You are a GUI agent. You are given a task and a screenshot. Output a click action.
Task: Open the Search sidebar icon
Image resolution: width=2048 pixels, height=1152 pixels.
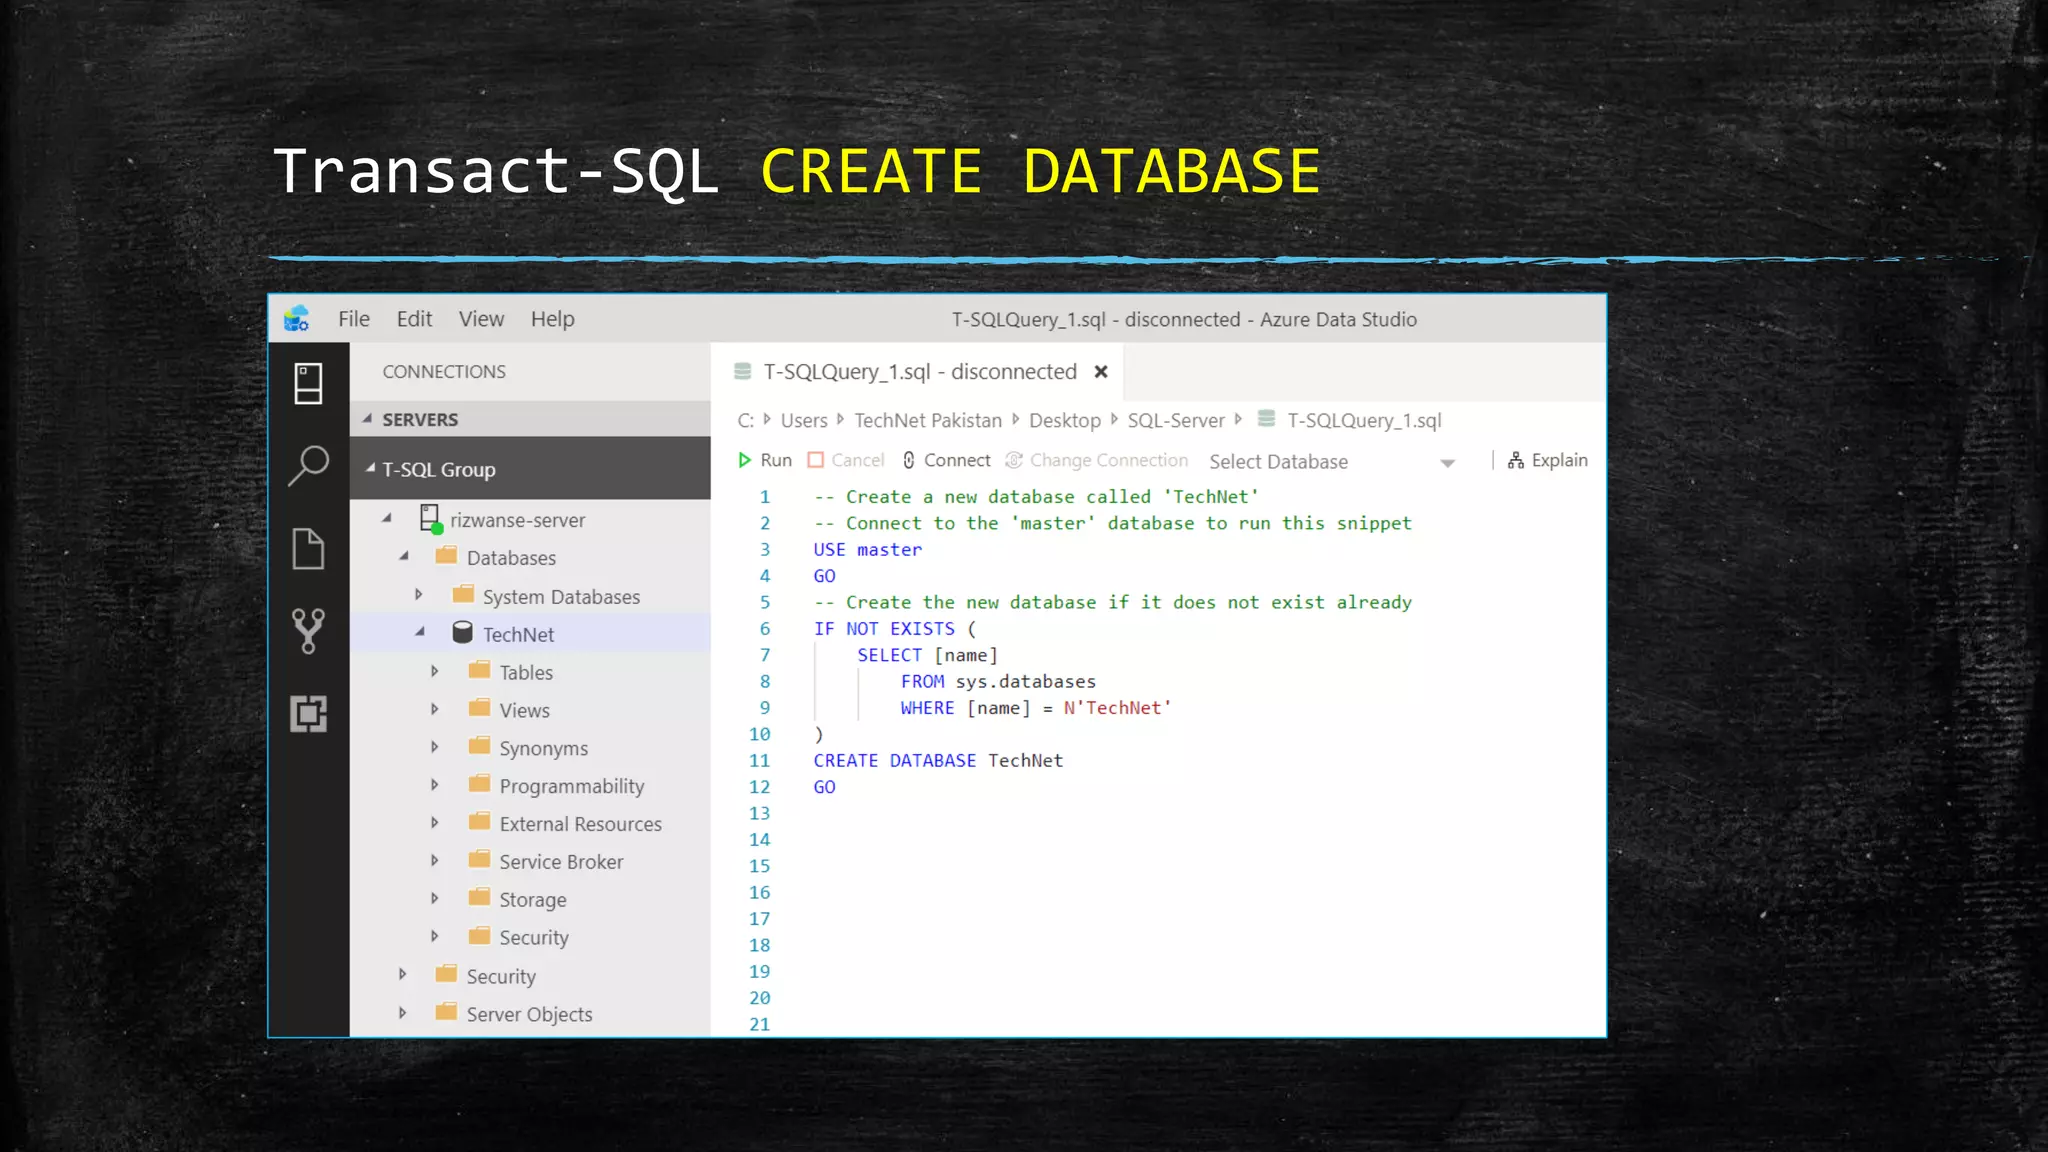(308, 466)
